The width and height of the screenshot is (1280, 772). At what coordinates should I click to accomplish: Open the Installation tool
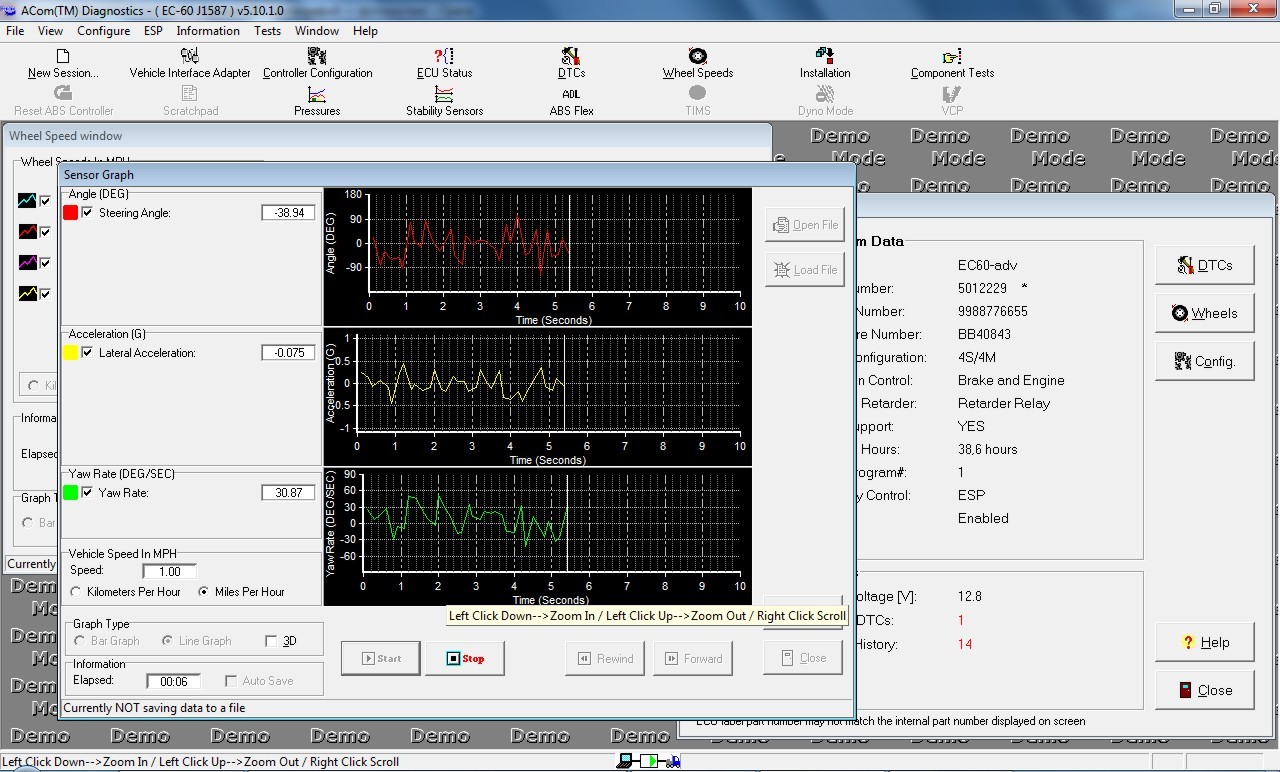824,63
